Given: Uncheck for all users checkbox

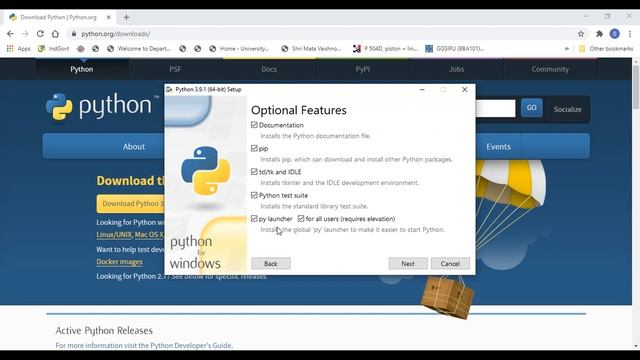Looking at the screenshot, I should (x=301, y=219).
